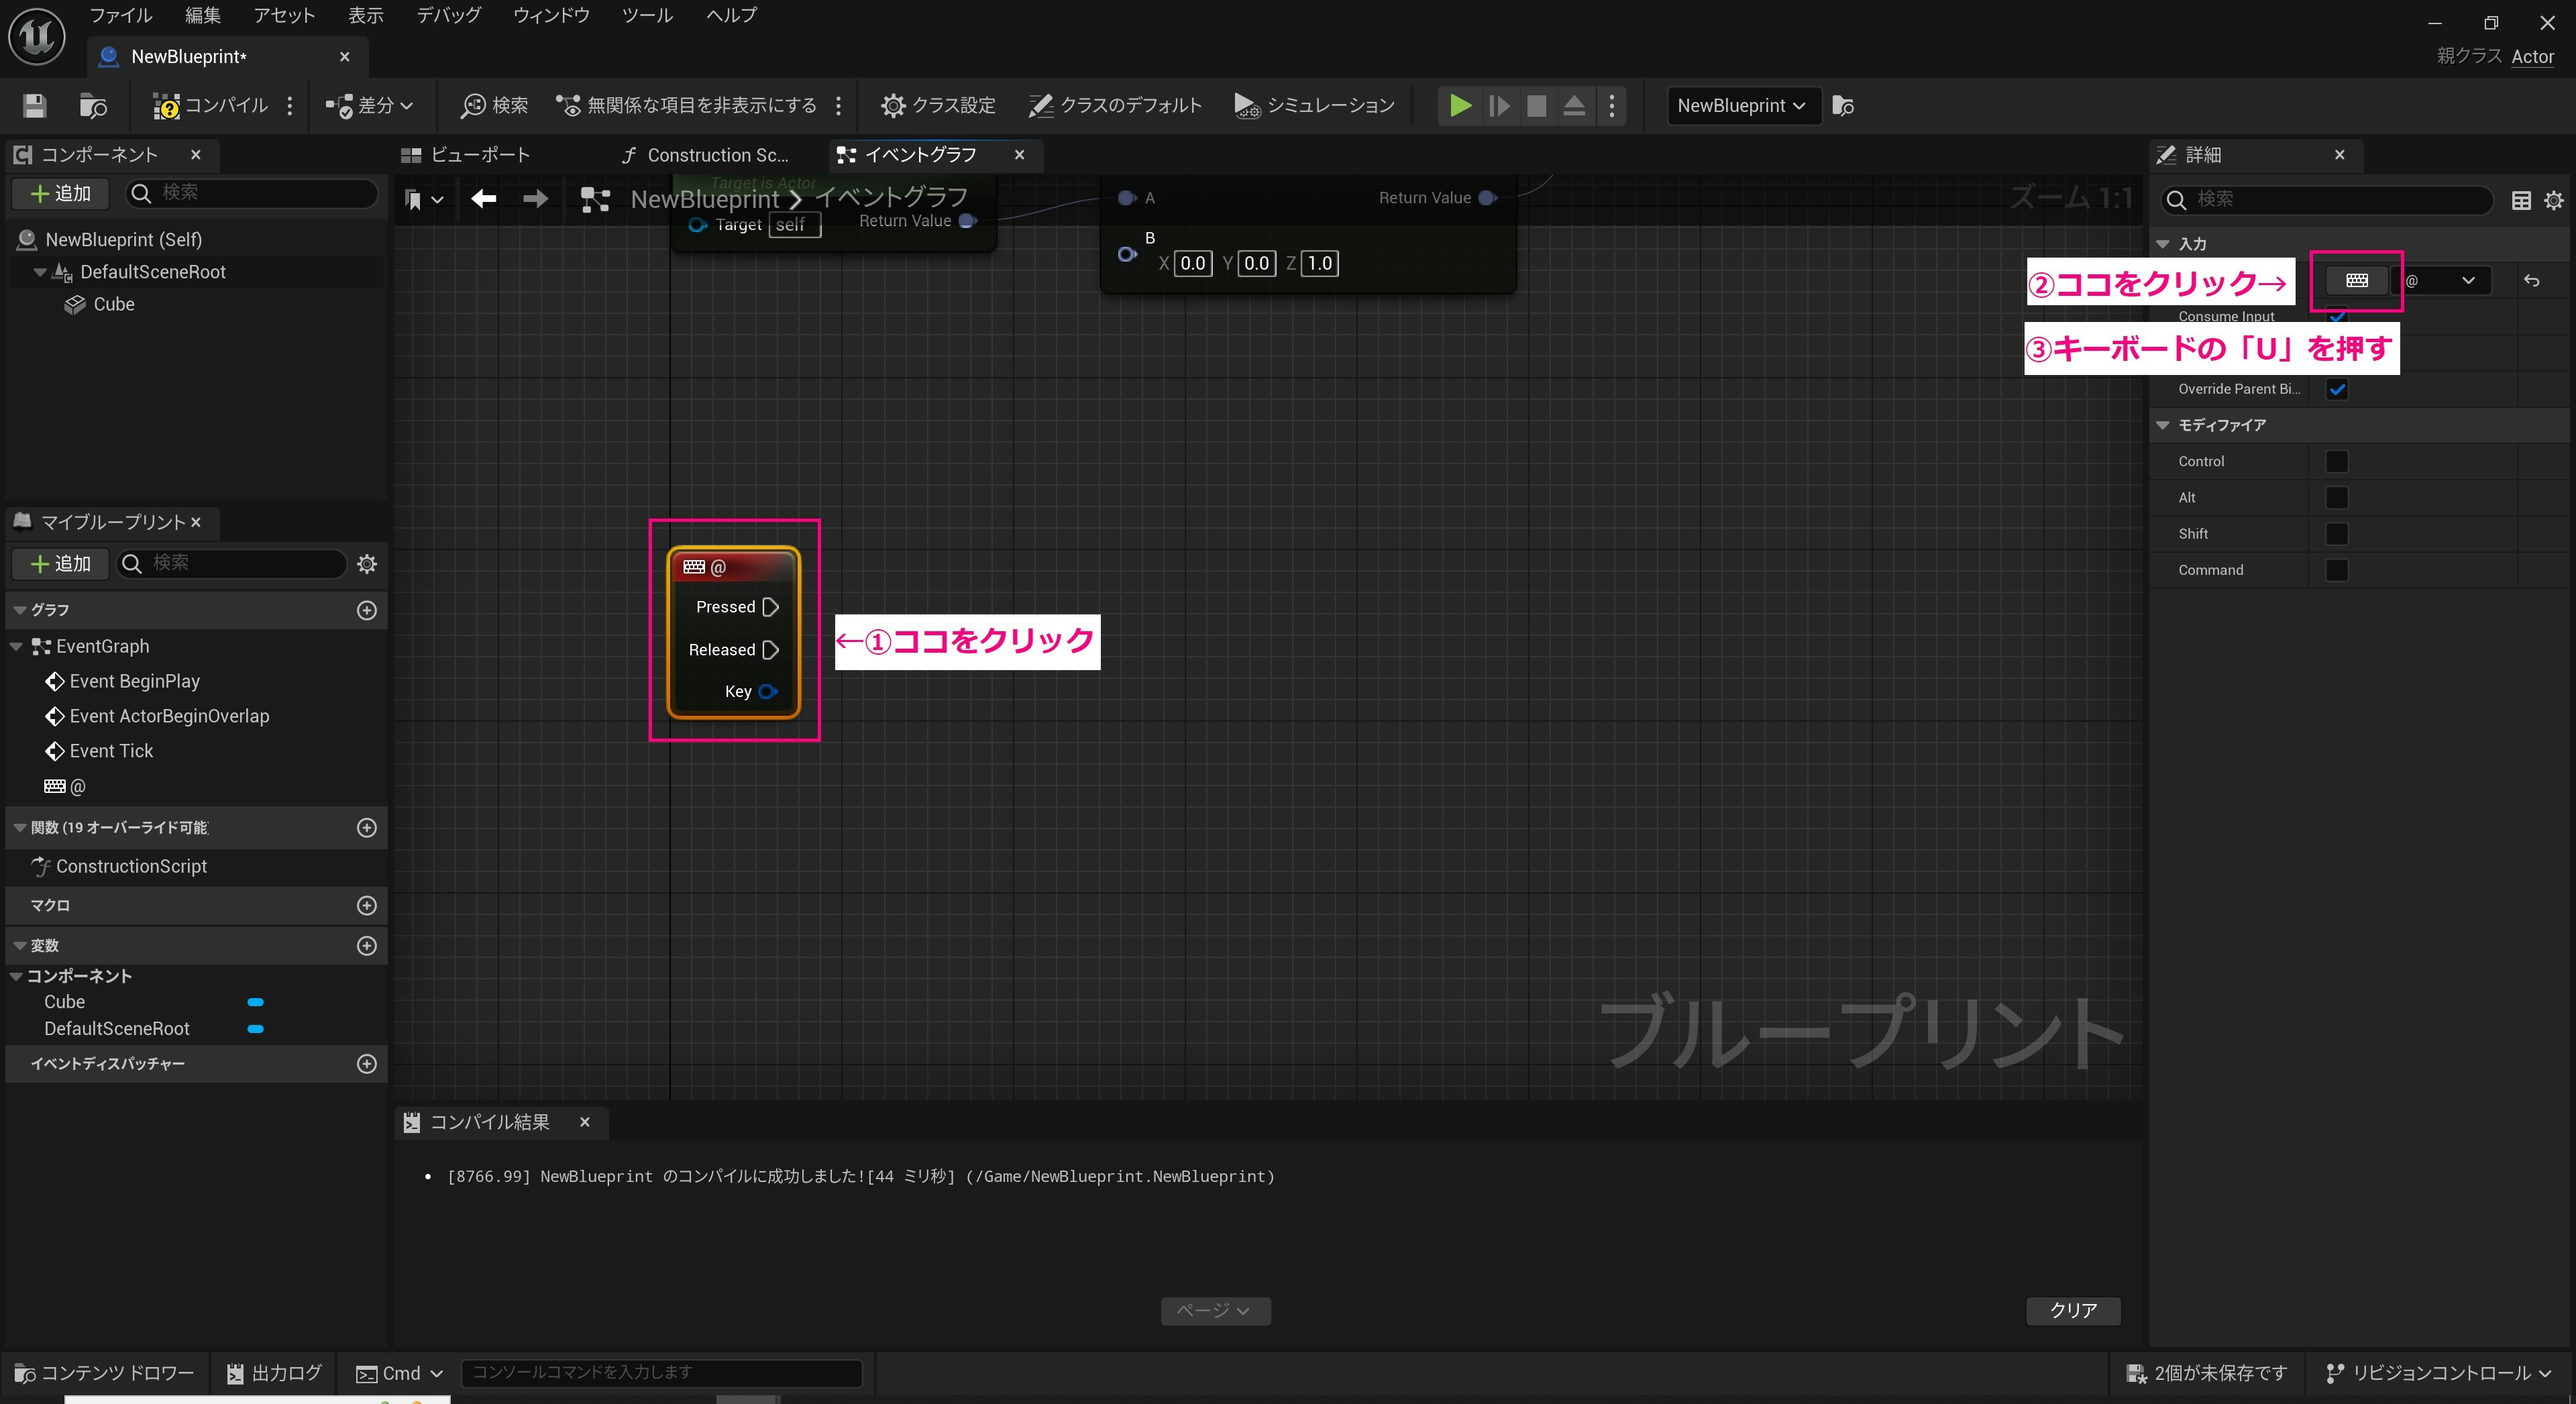Collapse the DefaultSceneRoot tree arrow
This screenshot has width=2576, height=1404.
coord(40,272)
